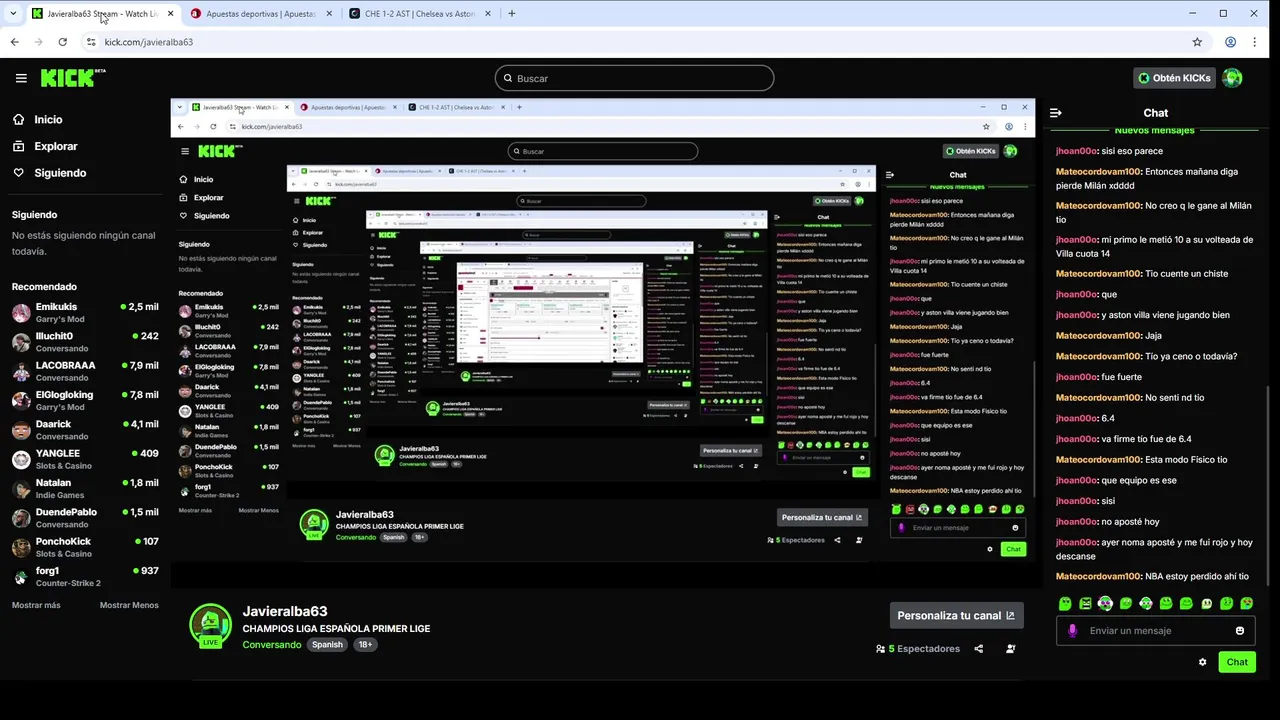Open the browser profile icon
The height and width of the screenshot is (720, 1280).
tap(1231, 42)
